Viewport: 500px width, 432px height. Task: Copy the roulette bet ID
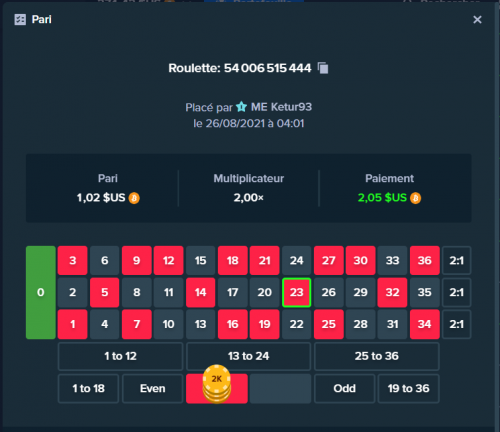tap(323, 68)
